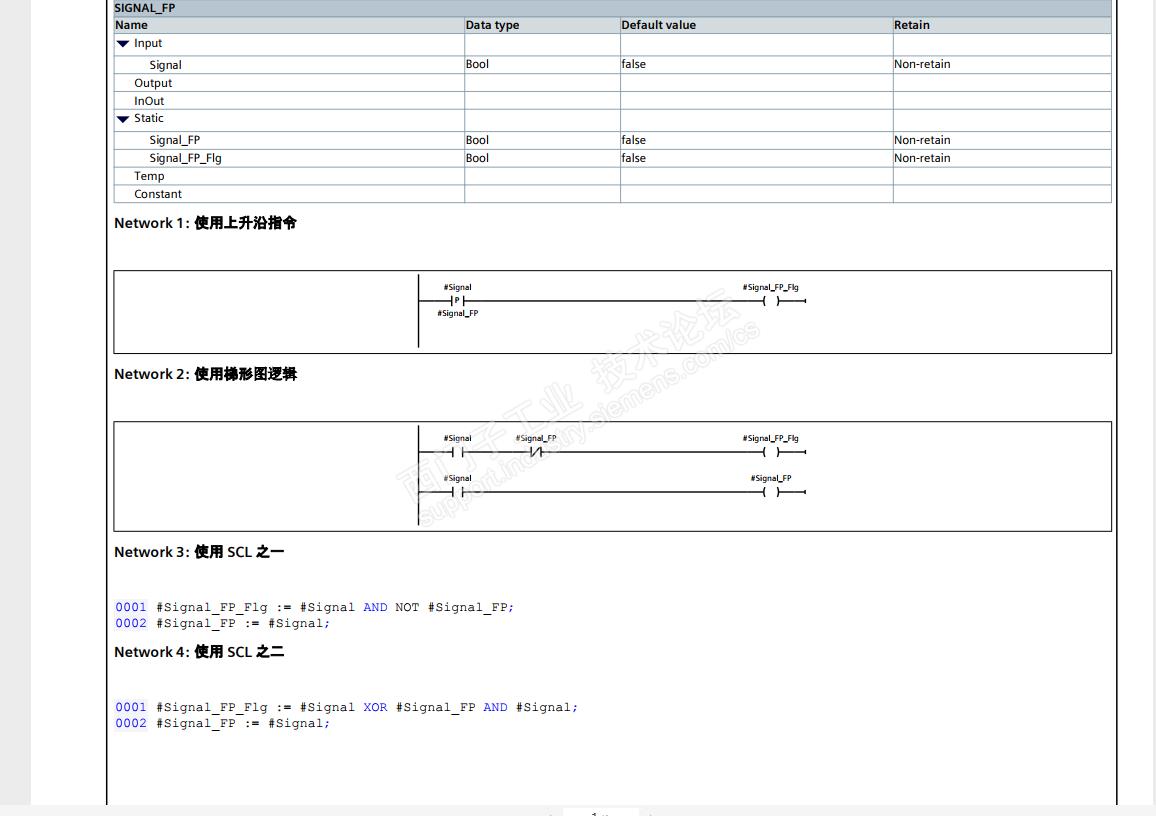Click Network 4 statement #Signal_FP := #Signal
1156x816 pixels.
(x=243, y=724)
